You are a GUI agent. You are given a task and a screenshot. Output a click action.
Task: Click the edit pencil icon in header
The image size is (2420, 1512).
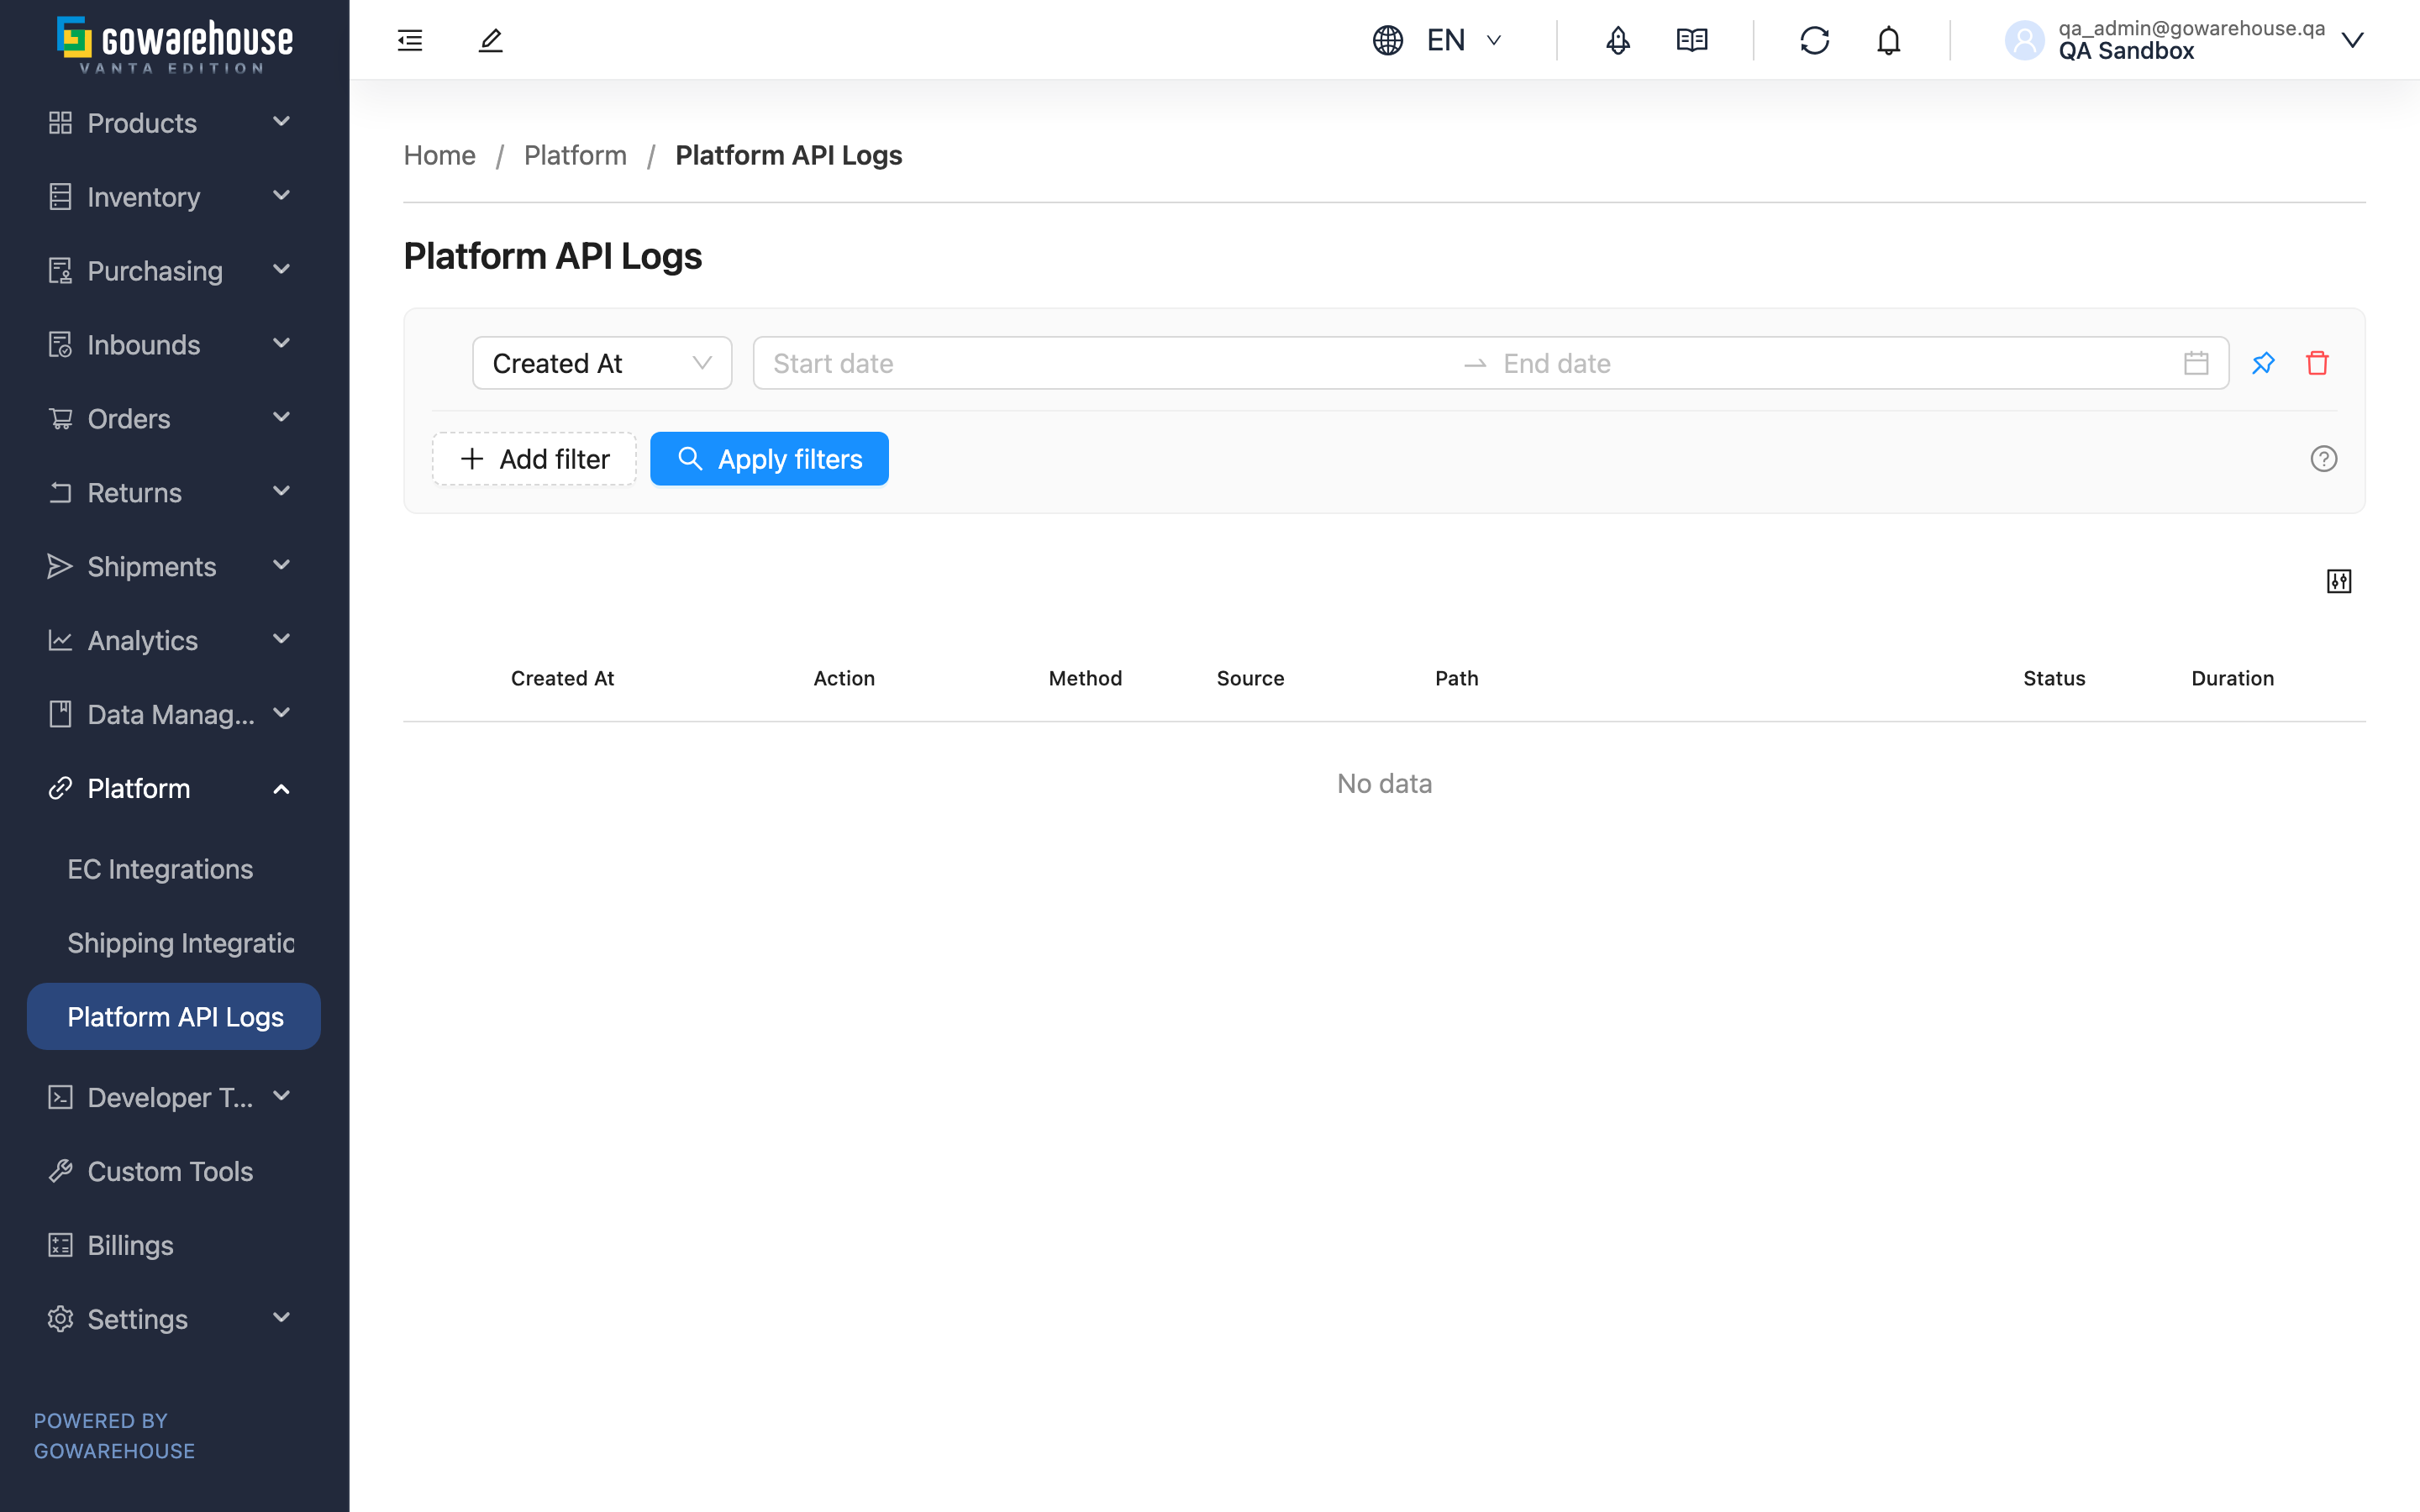pyautogui.click(x=490, y=40)
